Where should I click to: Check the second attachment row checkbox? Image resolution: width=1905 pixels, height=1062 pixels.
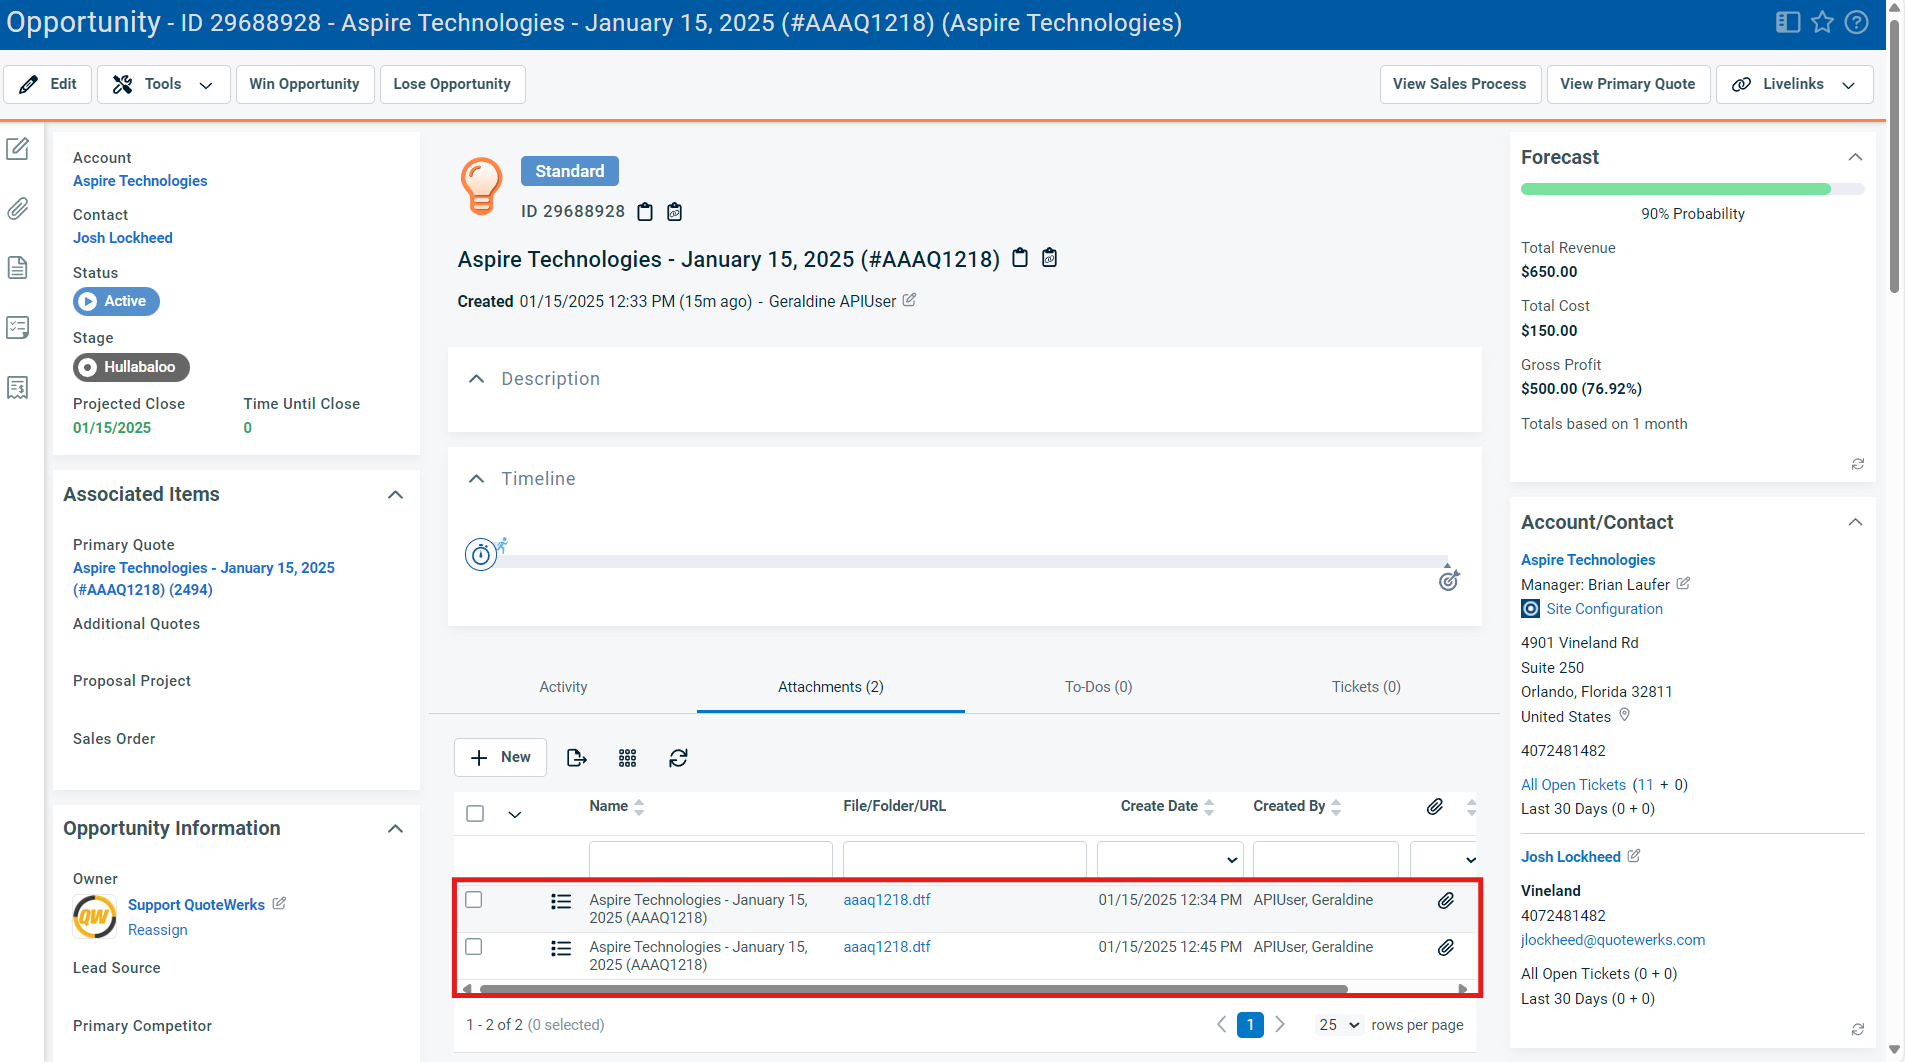[x=474, y=947]
